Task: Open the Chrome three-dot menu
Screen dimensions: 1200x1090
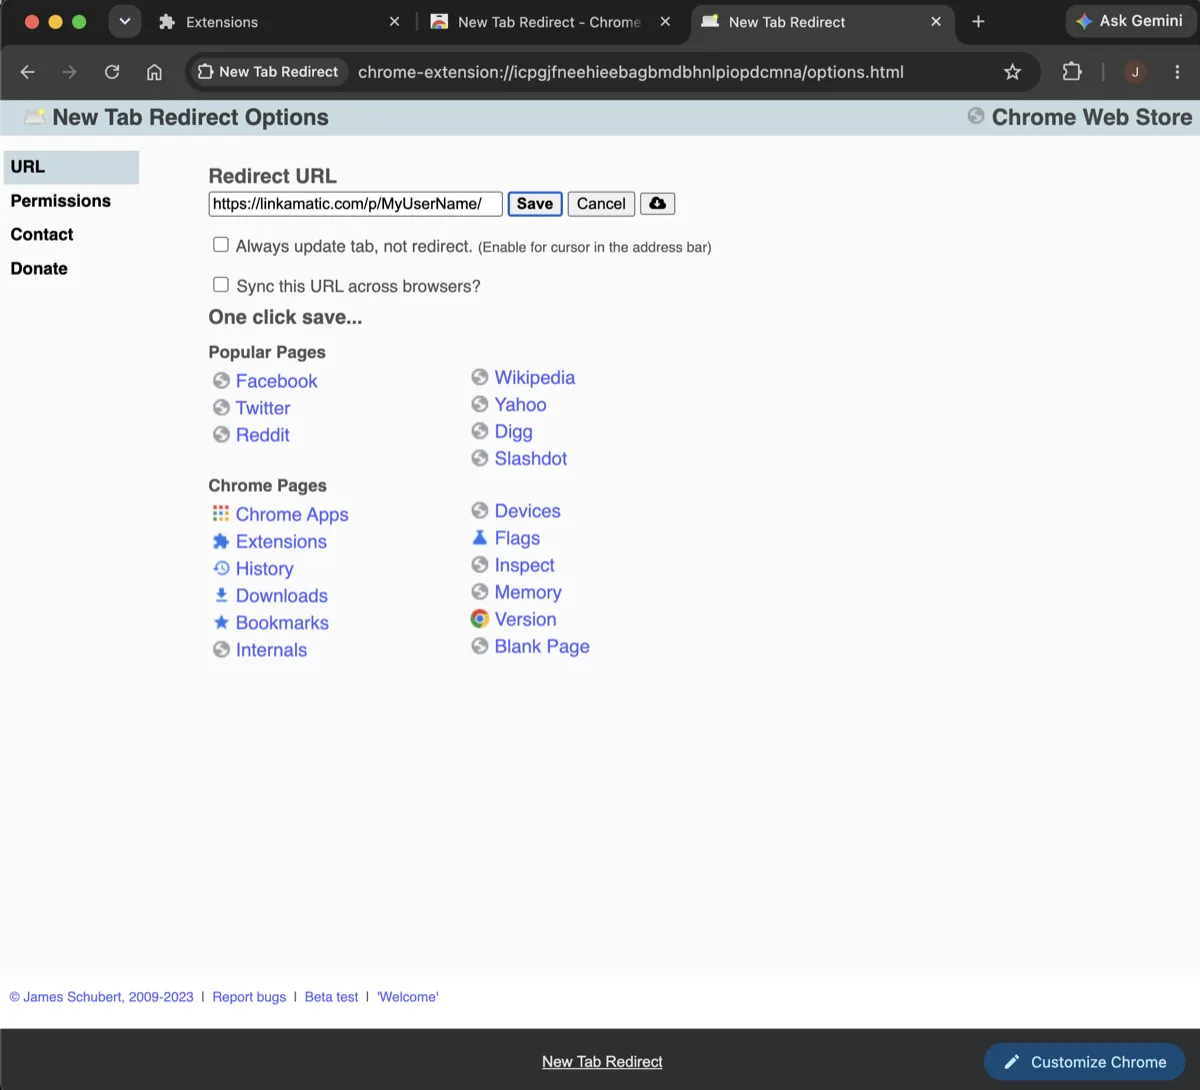Action: tap(1177, 72)
